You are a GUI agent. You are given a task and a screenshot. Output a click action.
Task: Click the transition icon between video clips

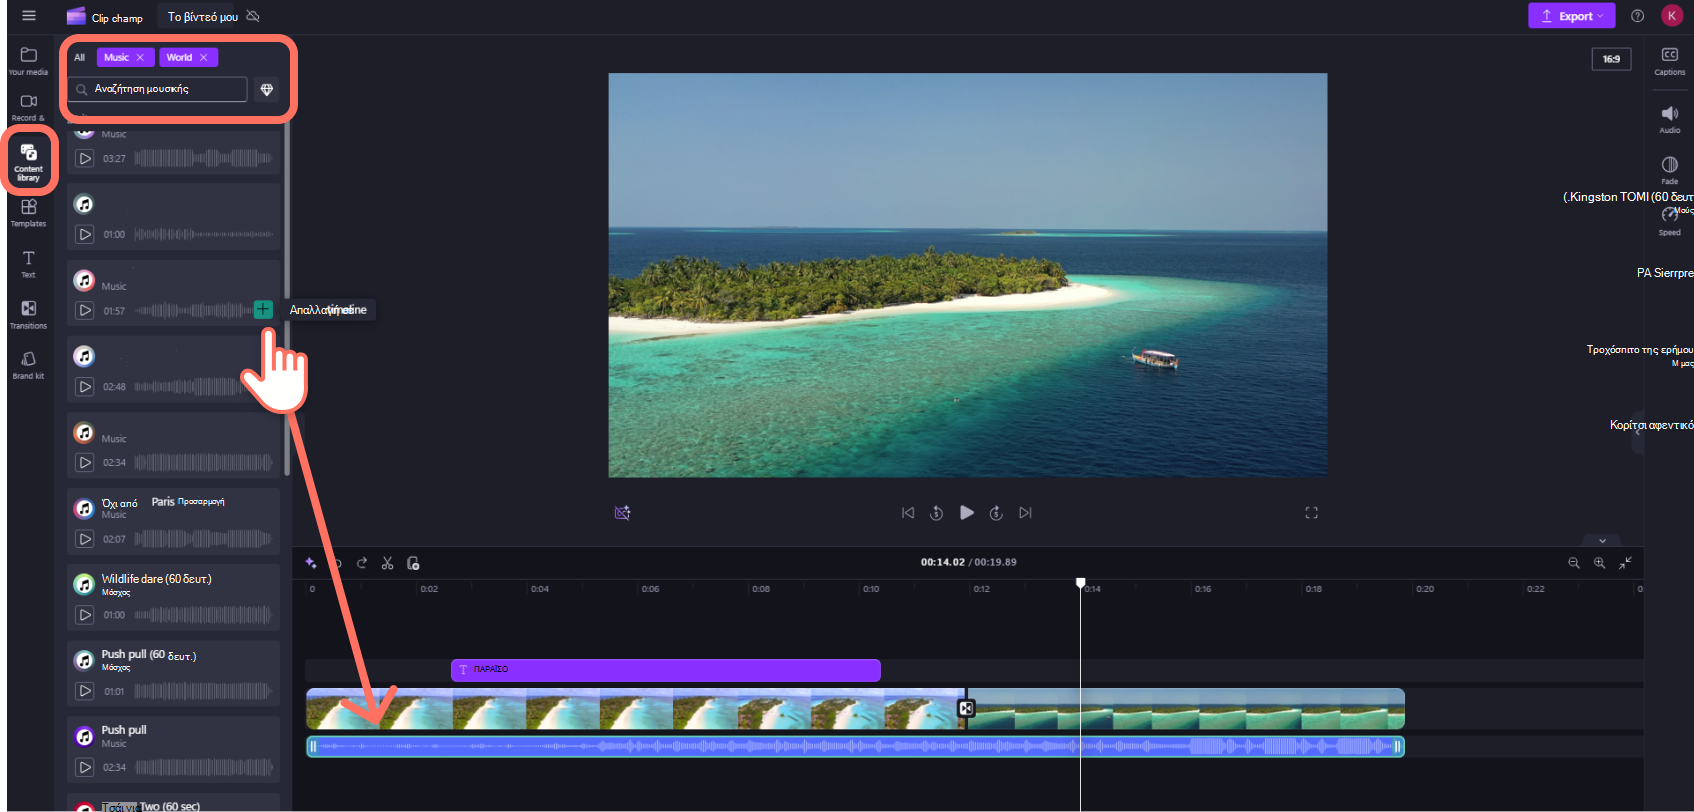pyautogui.click(x=966, y=709)
